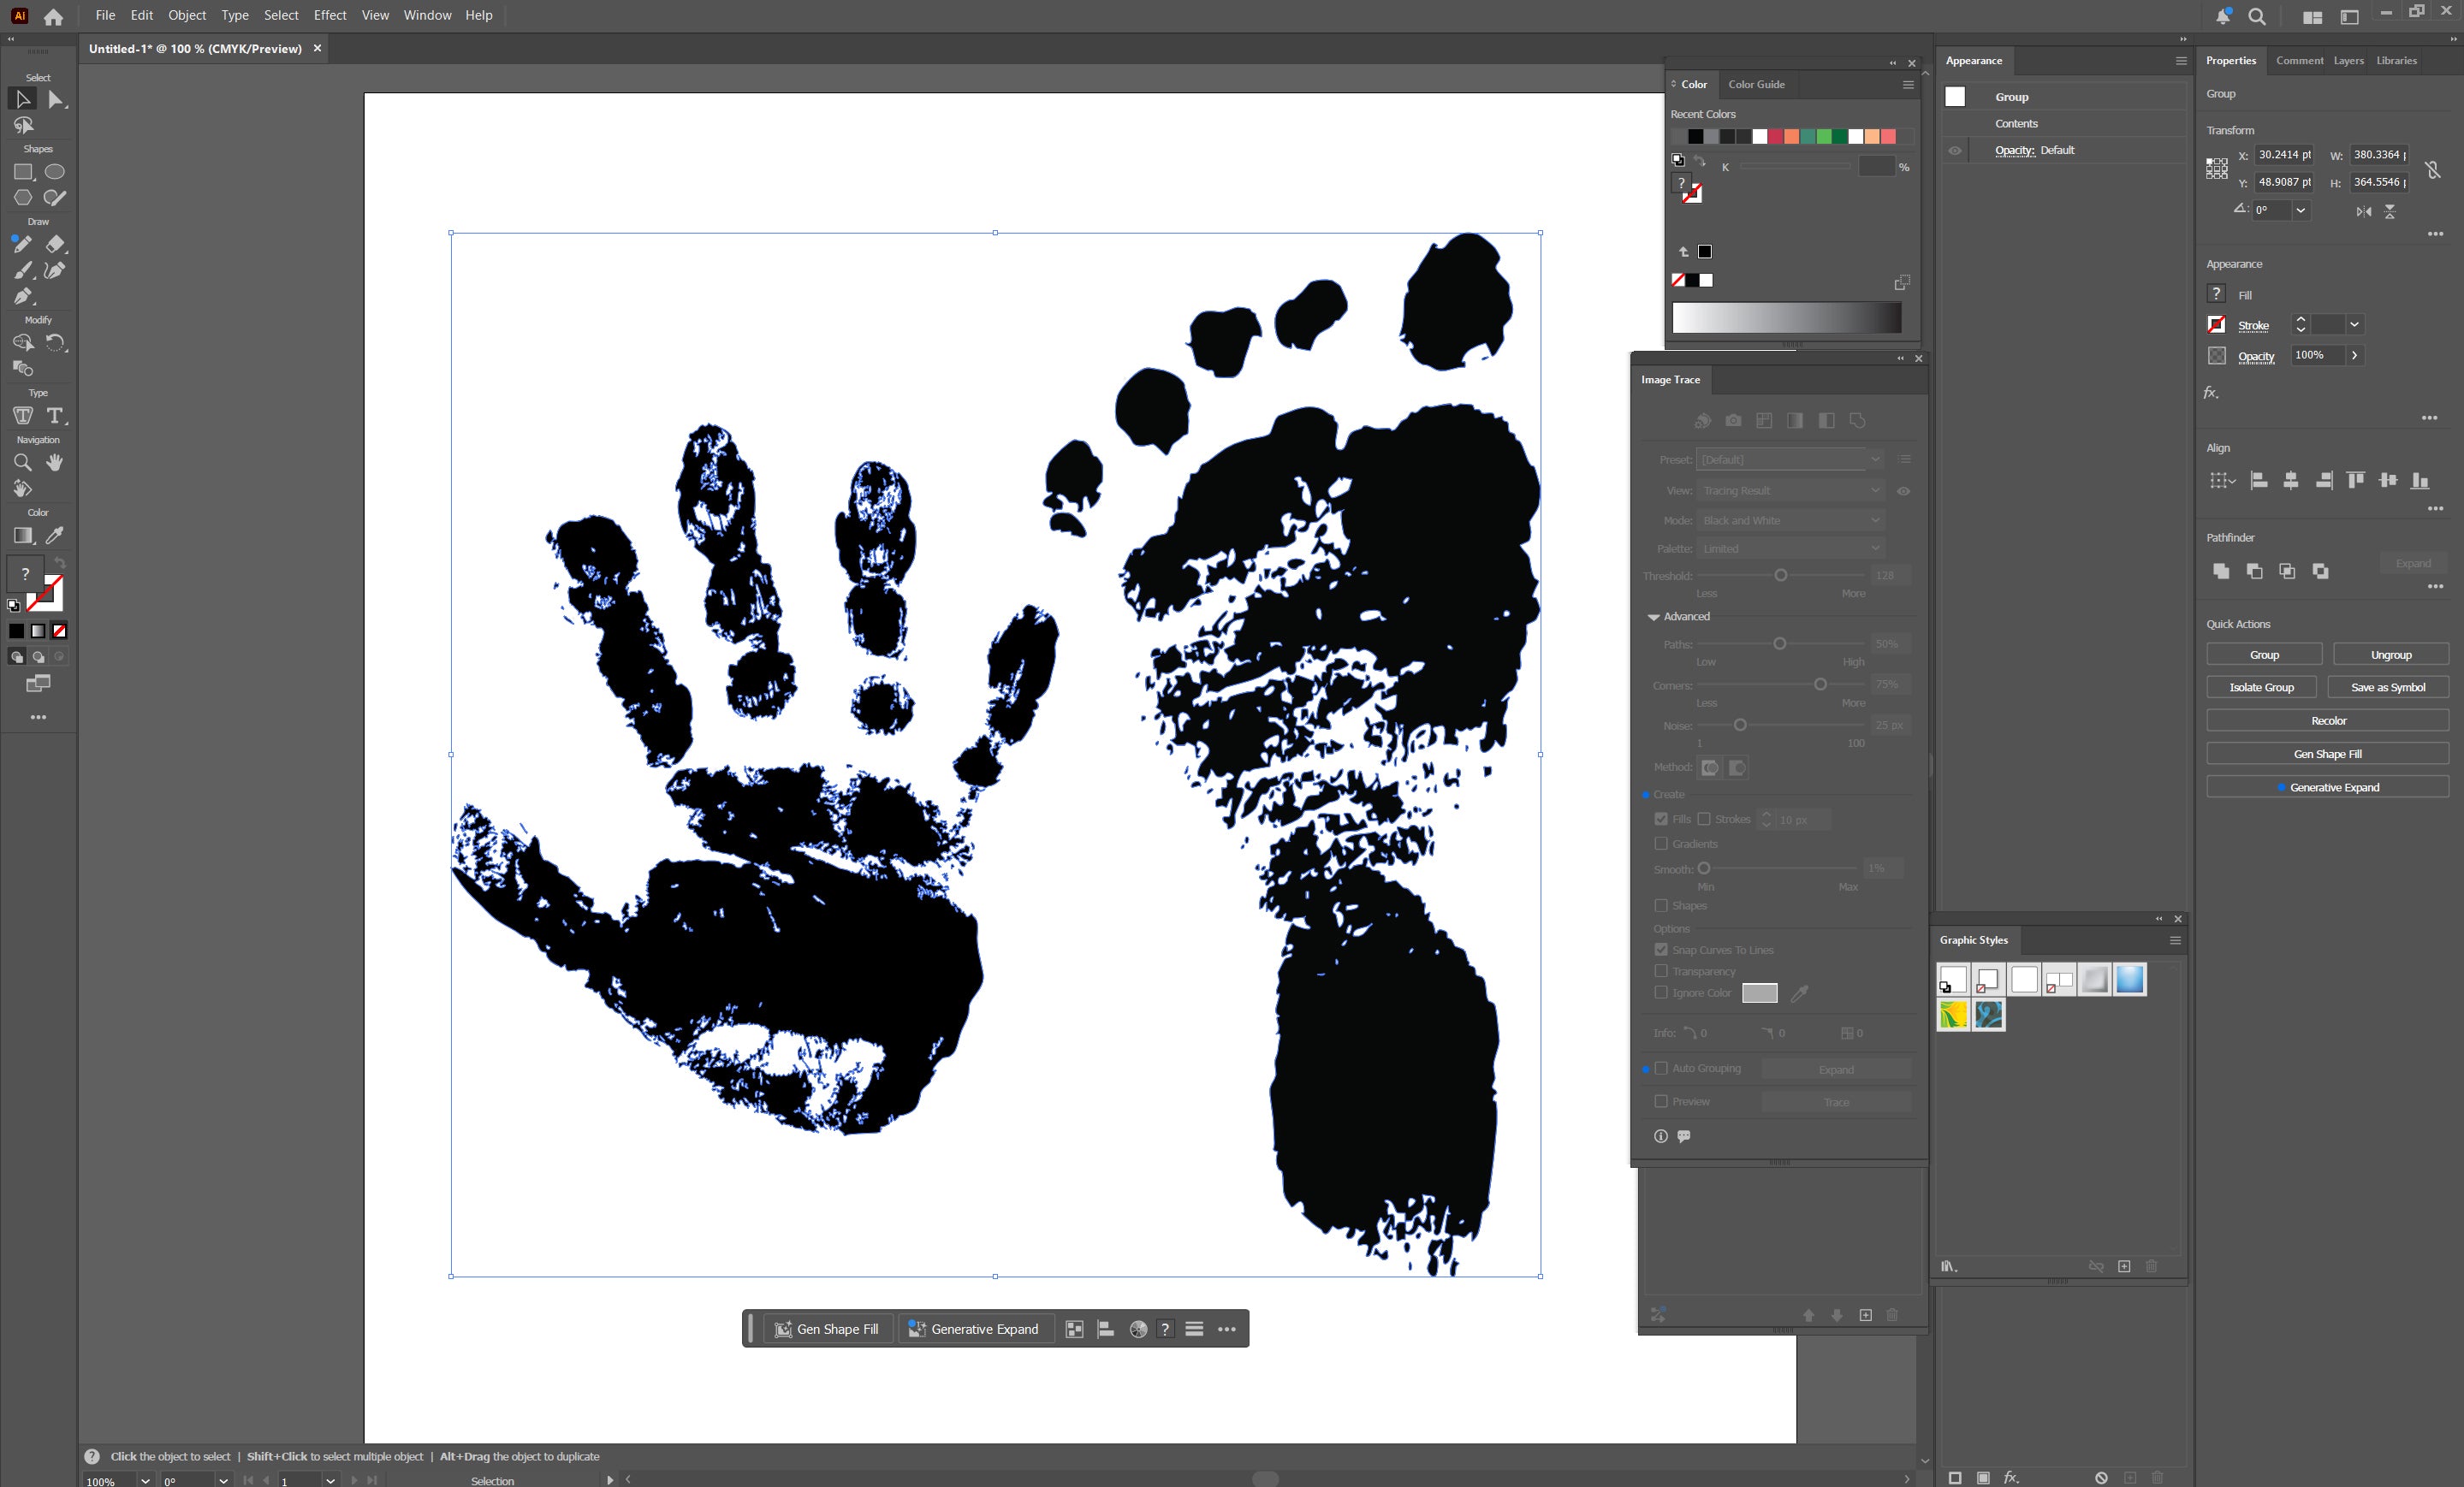Open the rotation angle dropdown in Transform

click(x=2300, y=210)
